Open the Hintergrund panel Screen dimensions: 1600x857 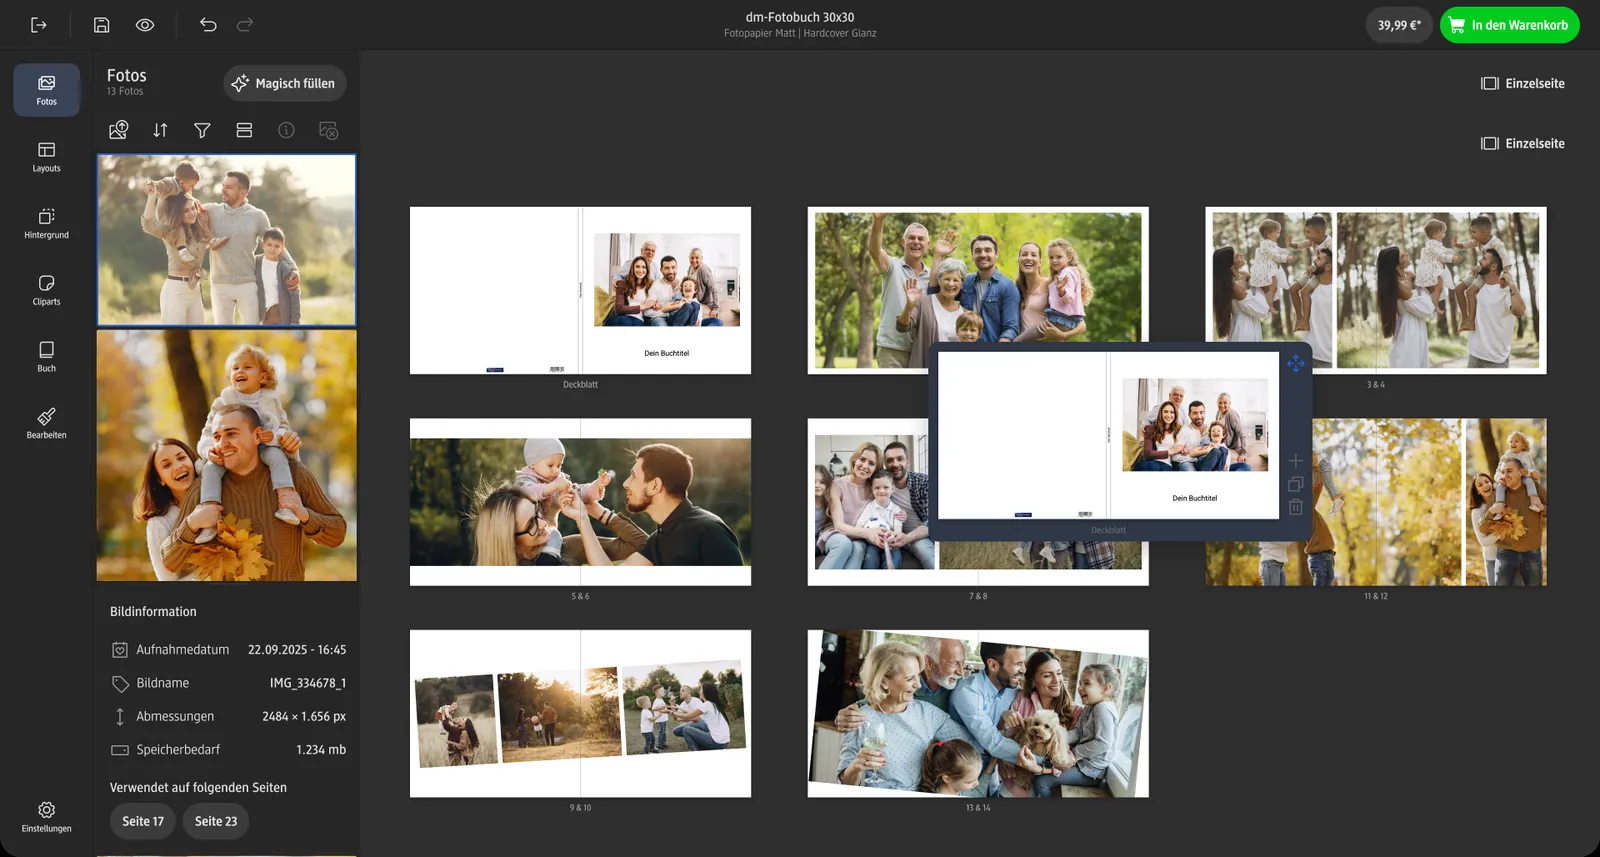47,224
